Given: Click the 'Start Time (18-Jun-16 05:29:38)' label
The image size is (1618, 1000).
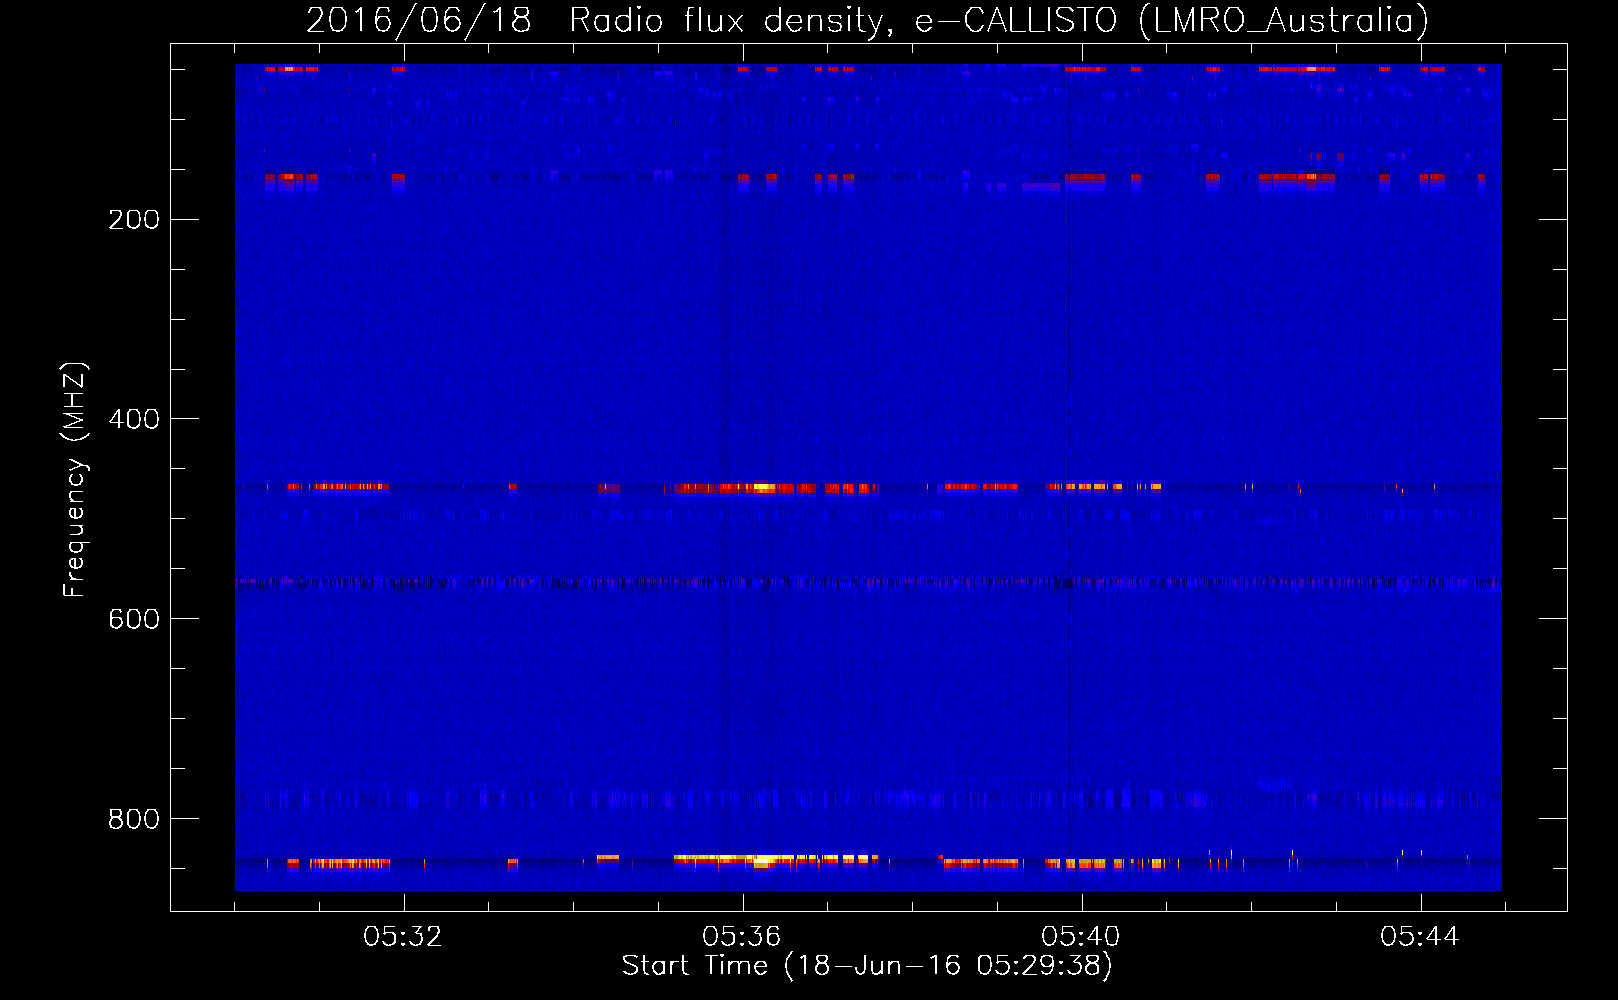Looking at the screenshot, I should [x=867, y=966].
